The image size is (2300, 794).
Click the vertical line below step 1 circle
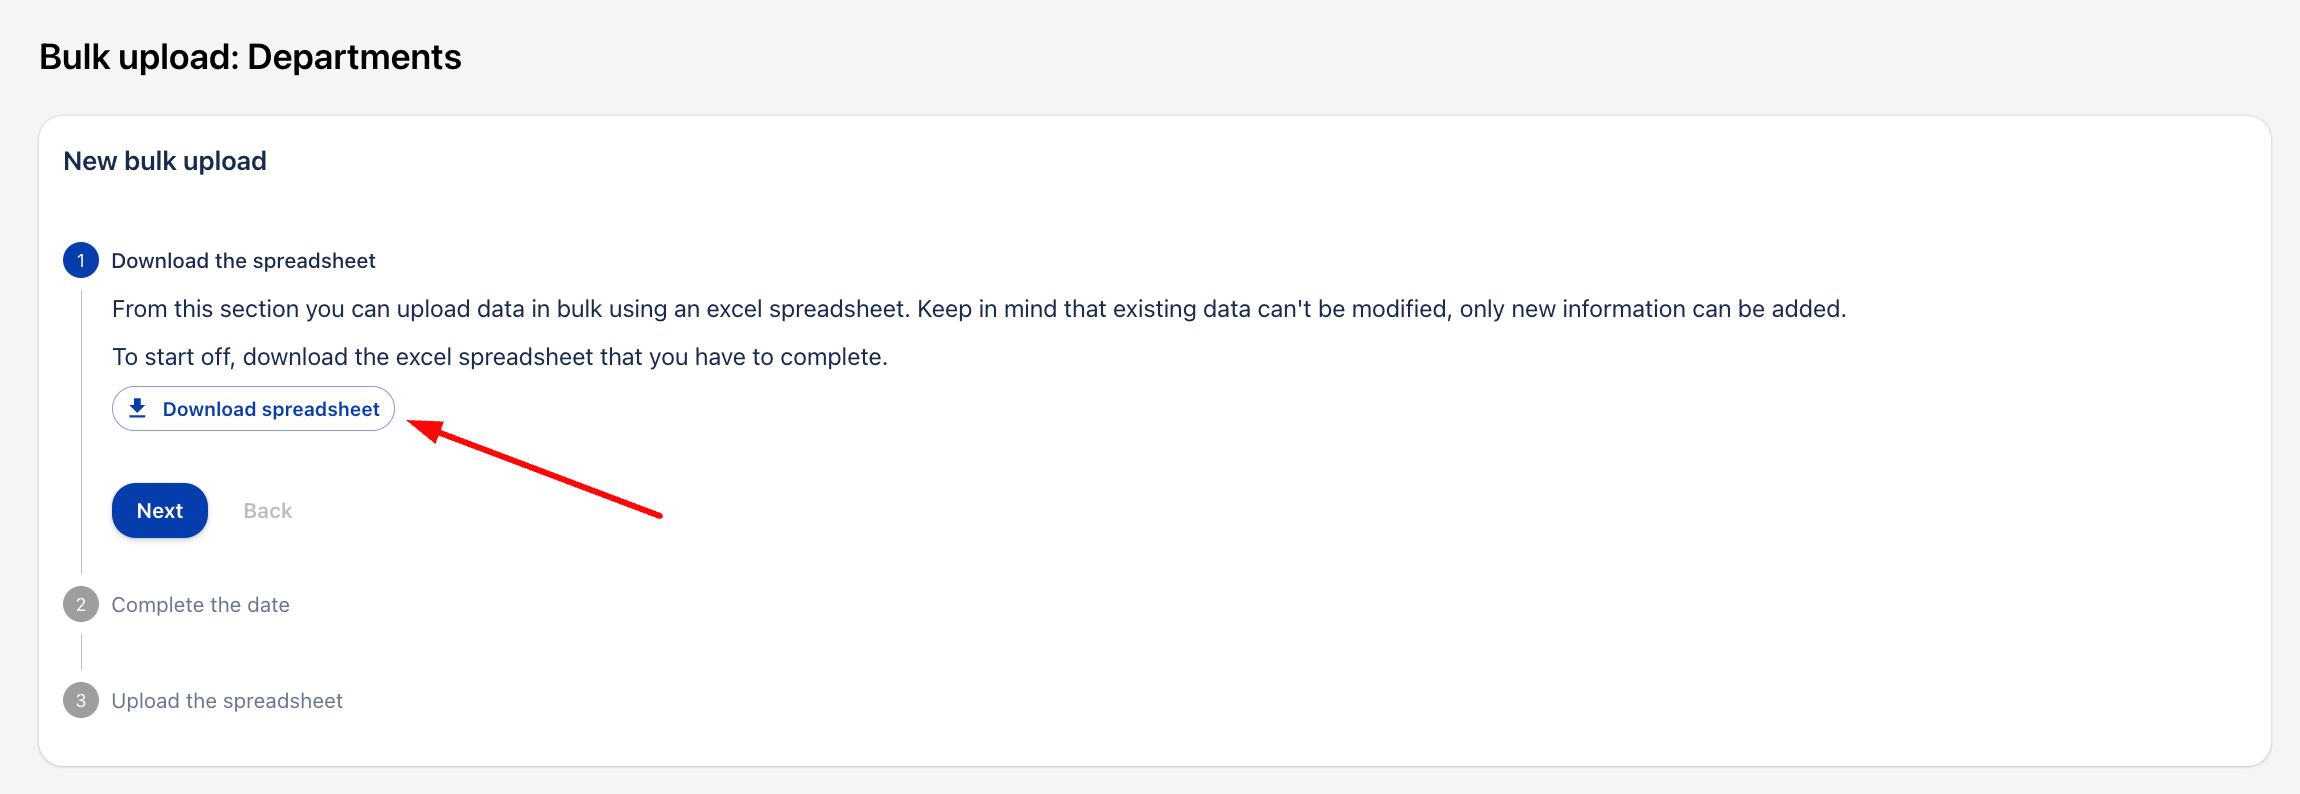click(x=81, y=430)
